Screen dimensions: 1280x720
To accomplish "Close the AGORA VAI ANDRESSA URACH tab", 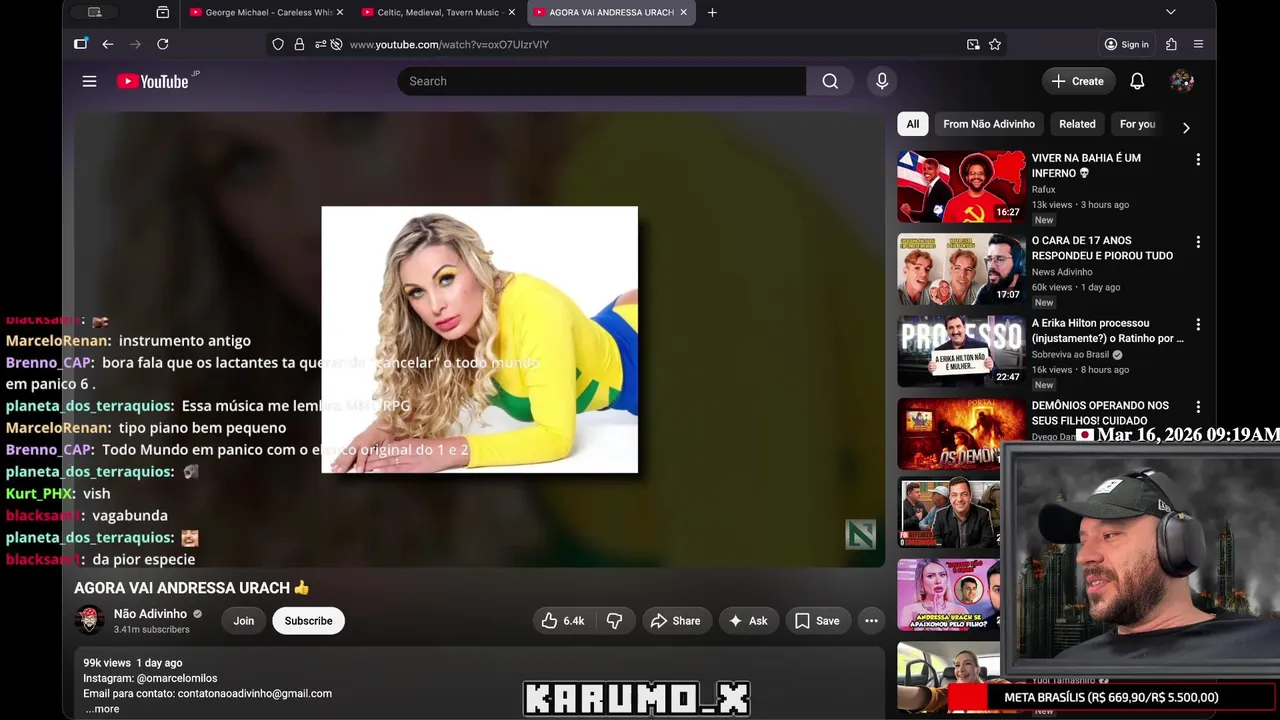I will (684, 12).
